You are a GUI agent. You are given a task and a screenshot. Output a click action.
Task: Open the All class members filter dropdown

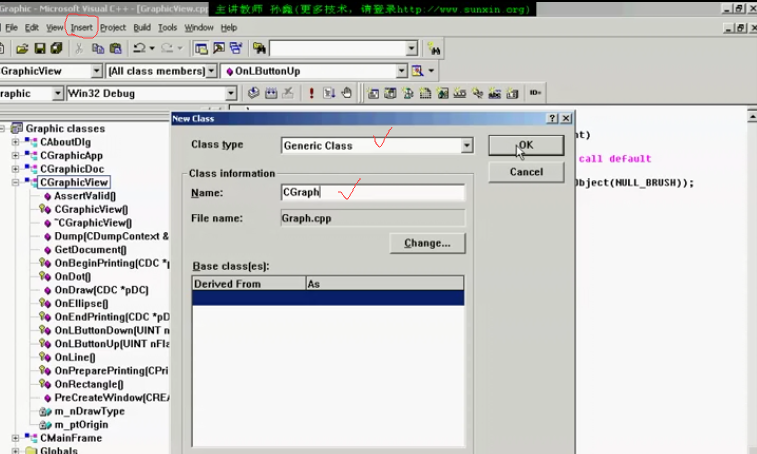click(x=211, y=71)
